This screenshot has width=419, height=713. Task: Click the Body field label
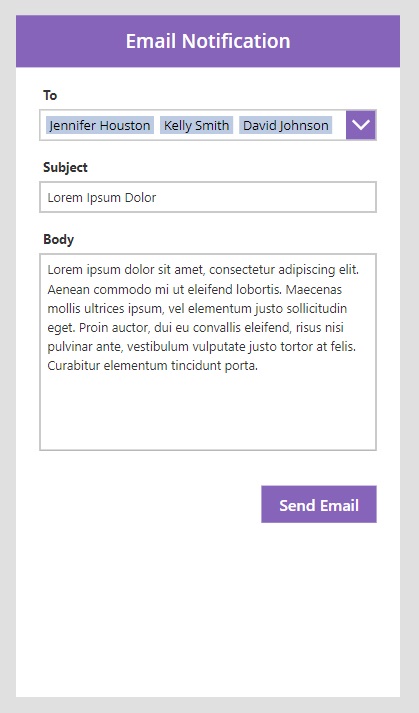click(59, 239)
